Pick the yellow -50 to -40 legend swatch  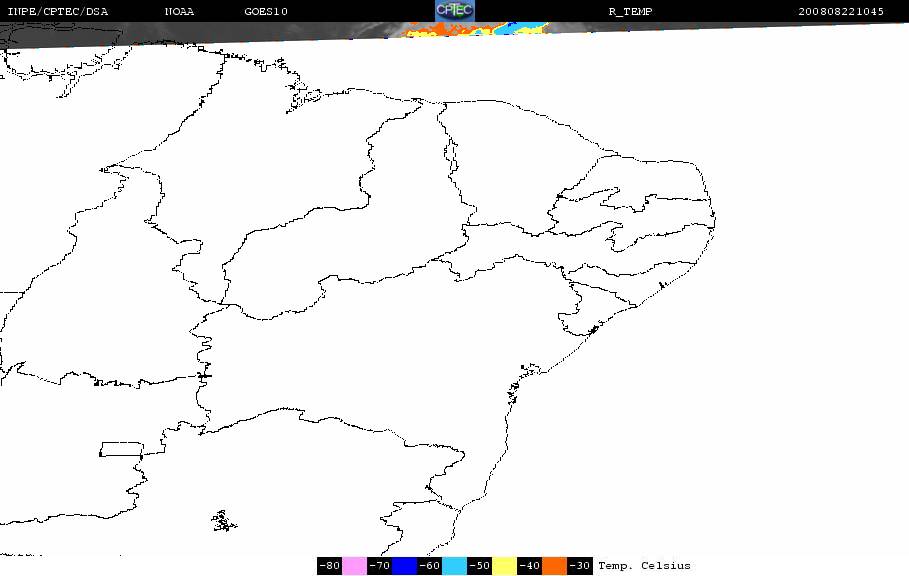(x=504, y=566)
